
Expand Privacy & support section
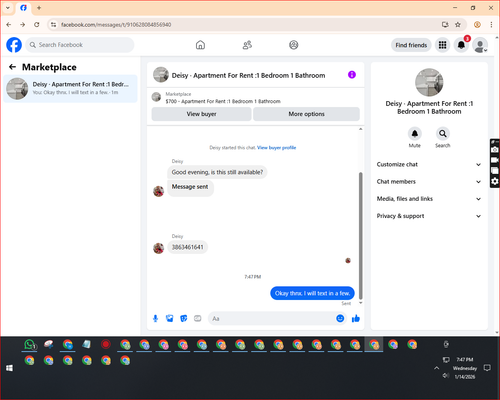tap(429, 216)
